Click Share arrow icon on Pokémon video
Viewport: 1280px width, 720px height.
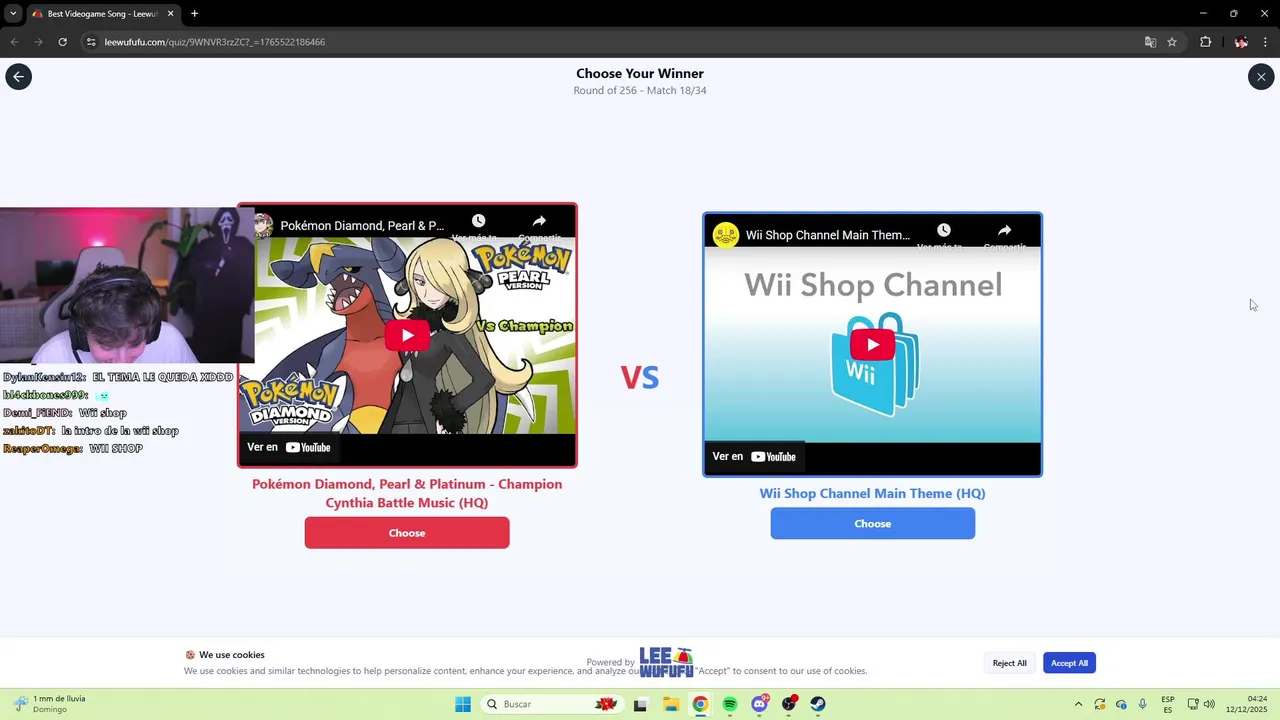click(x=539, y=221)
